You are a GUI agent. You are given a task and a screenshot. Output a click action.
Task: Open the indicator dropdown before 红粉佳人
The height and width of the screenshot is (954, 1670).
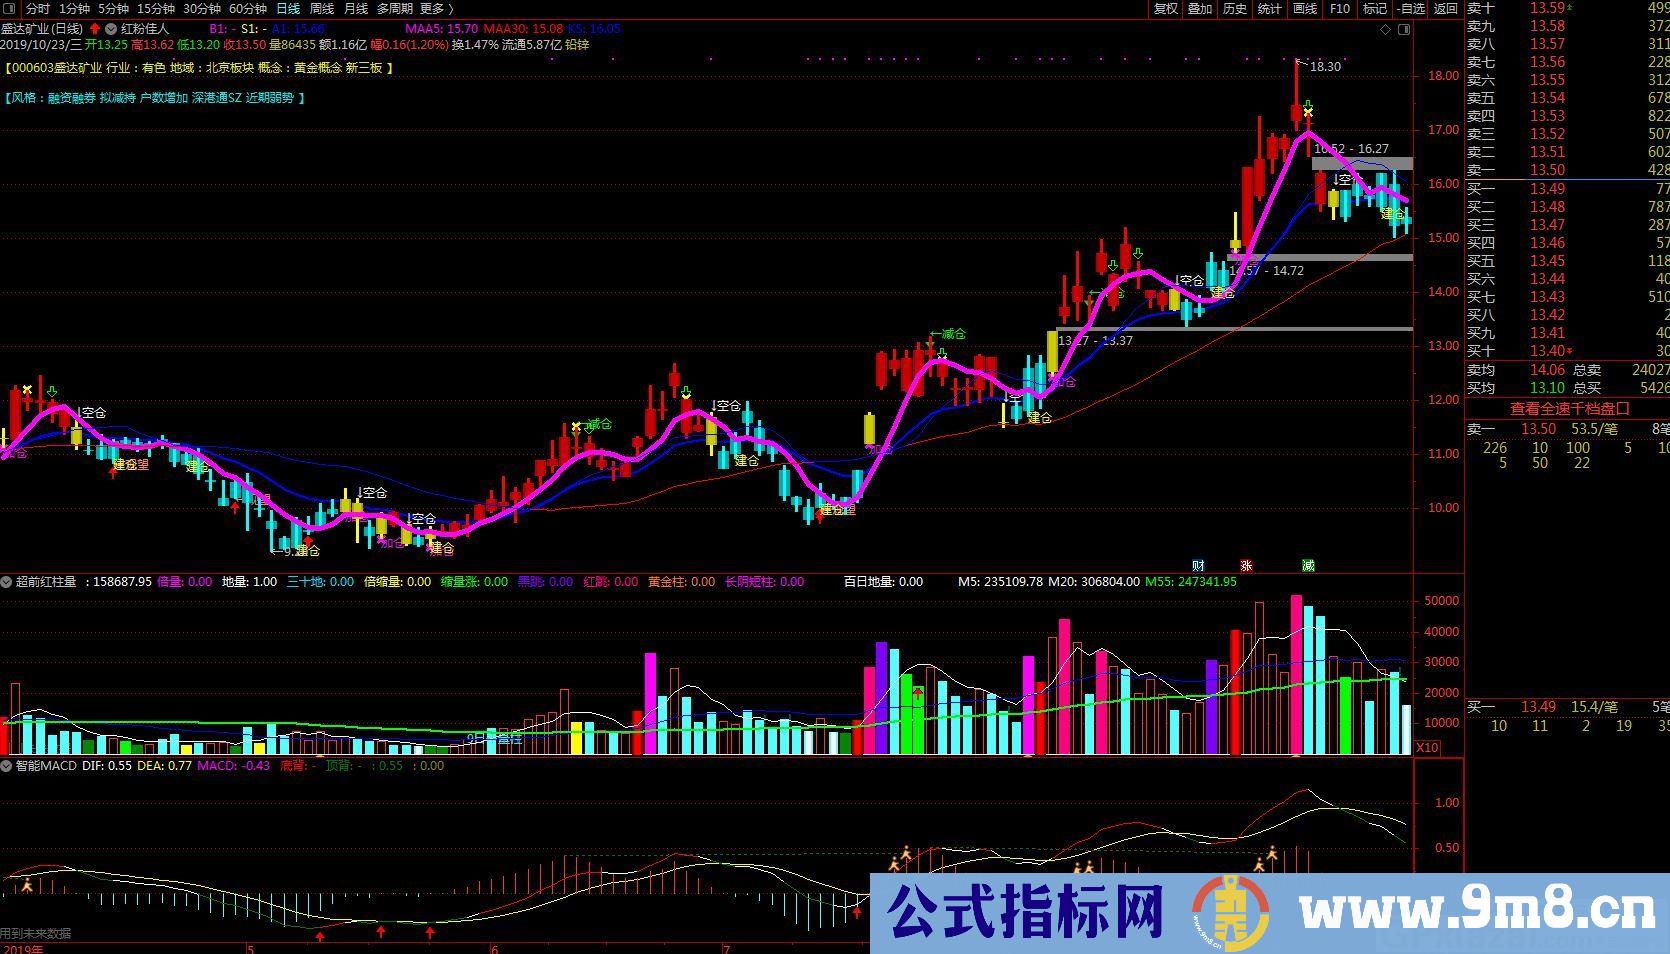click(111, 30)
